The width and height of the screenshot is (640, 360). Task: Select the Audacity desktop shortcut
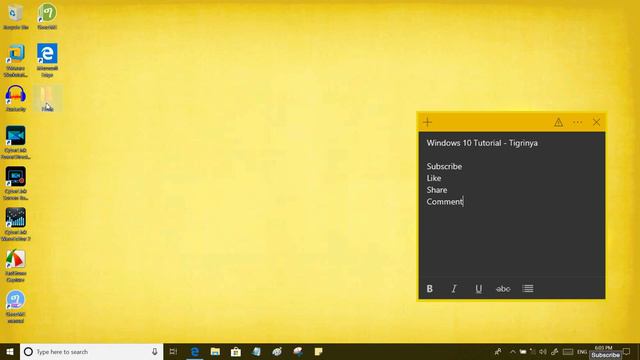(x=16, y=98)
